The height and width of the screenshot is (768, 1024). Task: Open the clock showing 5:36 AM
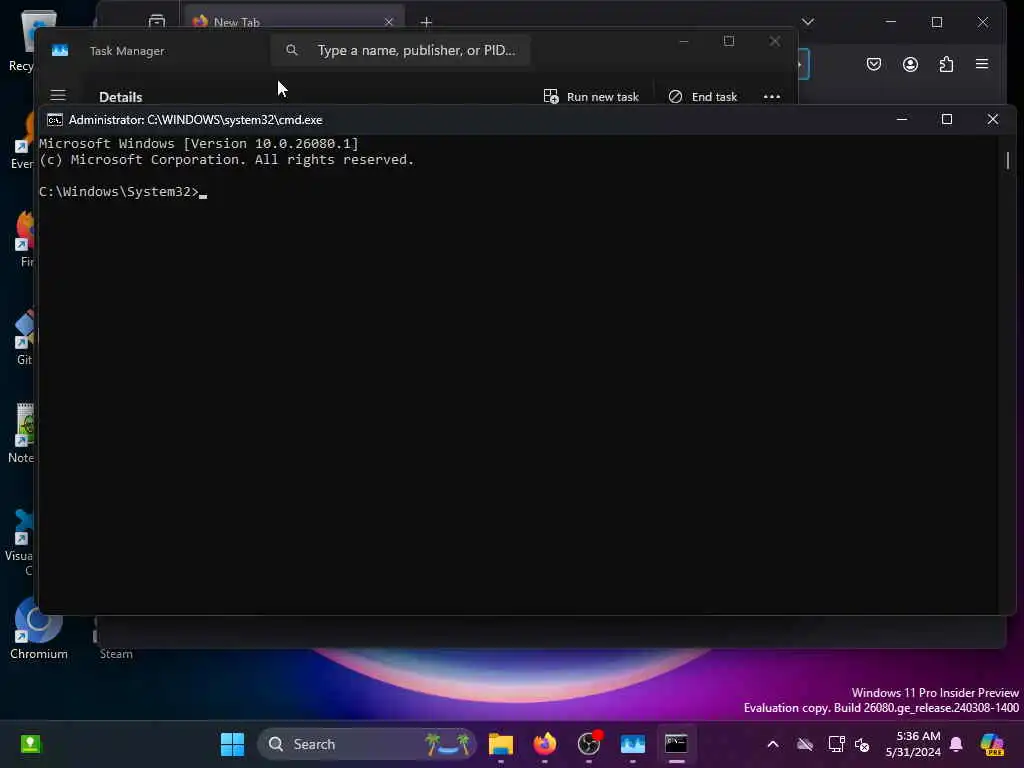click(913, 744)
